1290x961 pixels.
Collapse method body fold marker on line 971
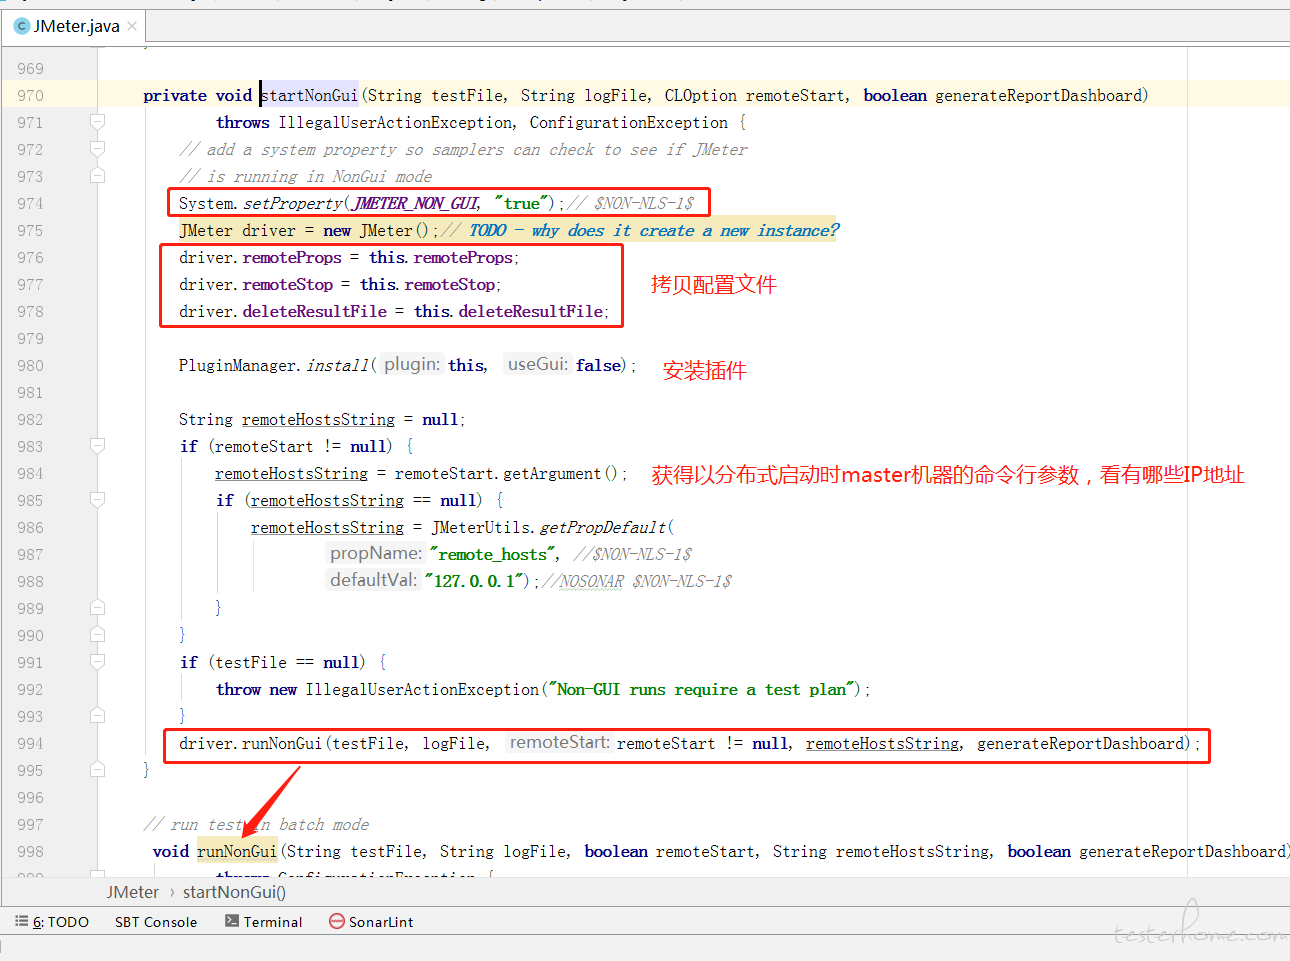(x=97, y=122)
